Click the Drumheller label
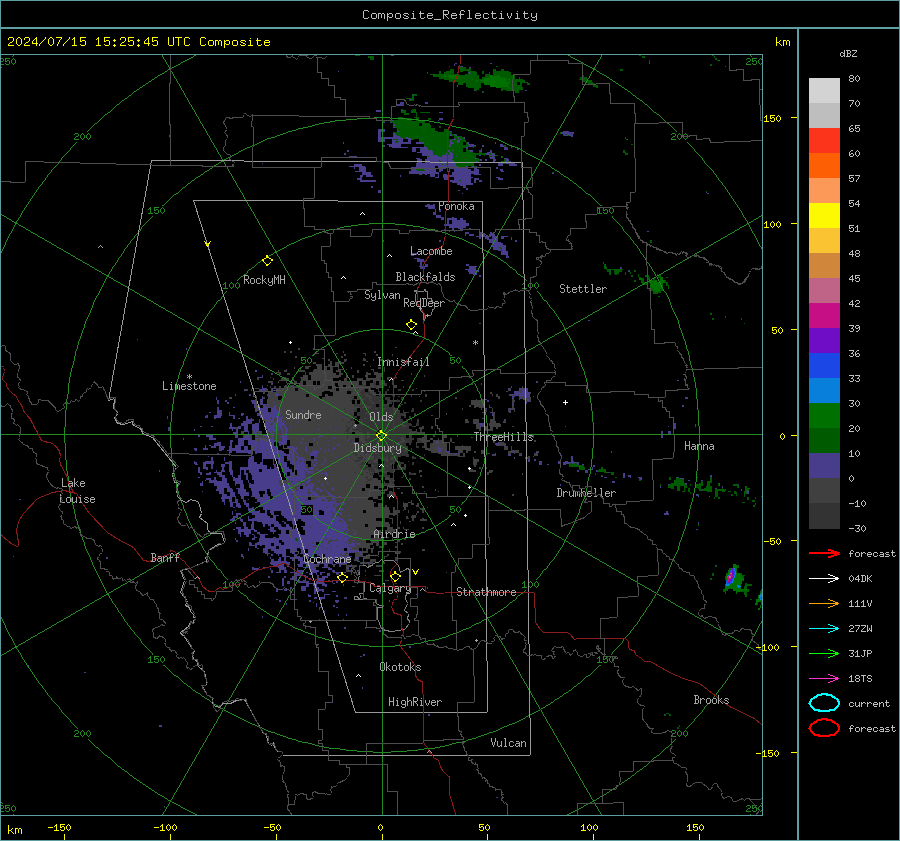This screenshot has height=841, width=900. 586,493
